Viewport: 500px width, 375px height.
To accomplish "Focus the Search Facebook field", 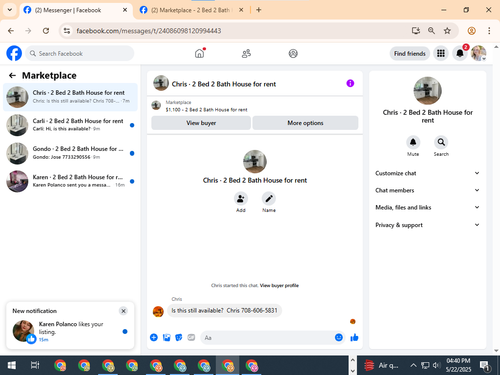I will pos(80,53).
